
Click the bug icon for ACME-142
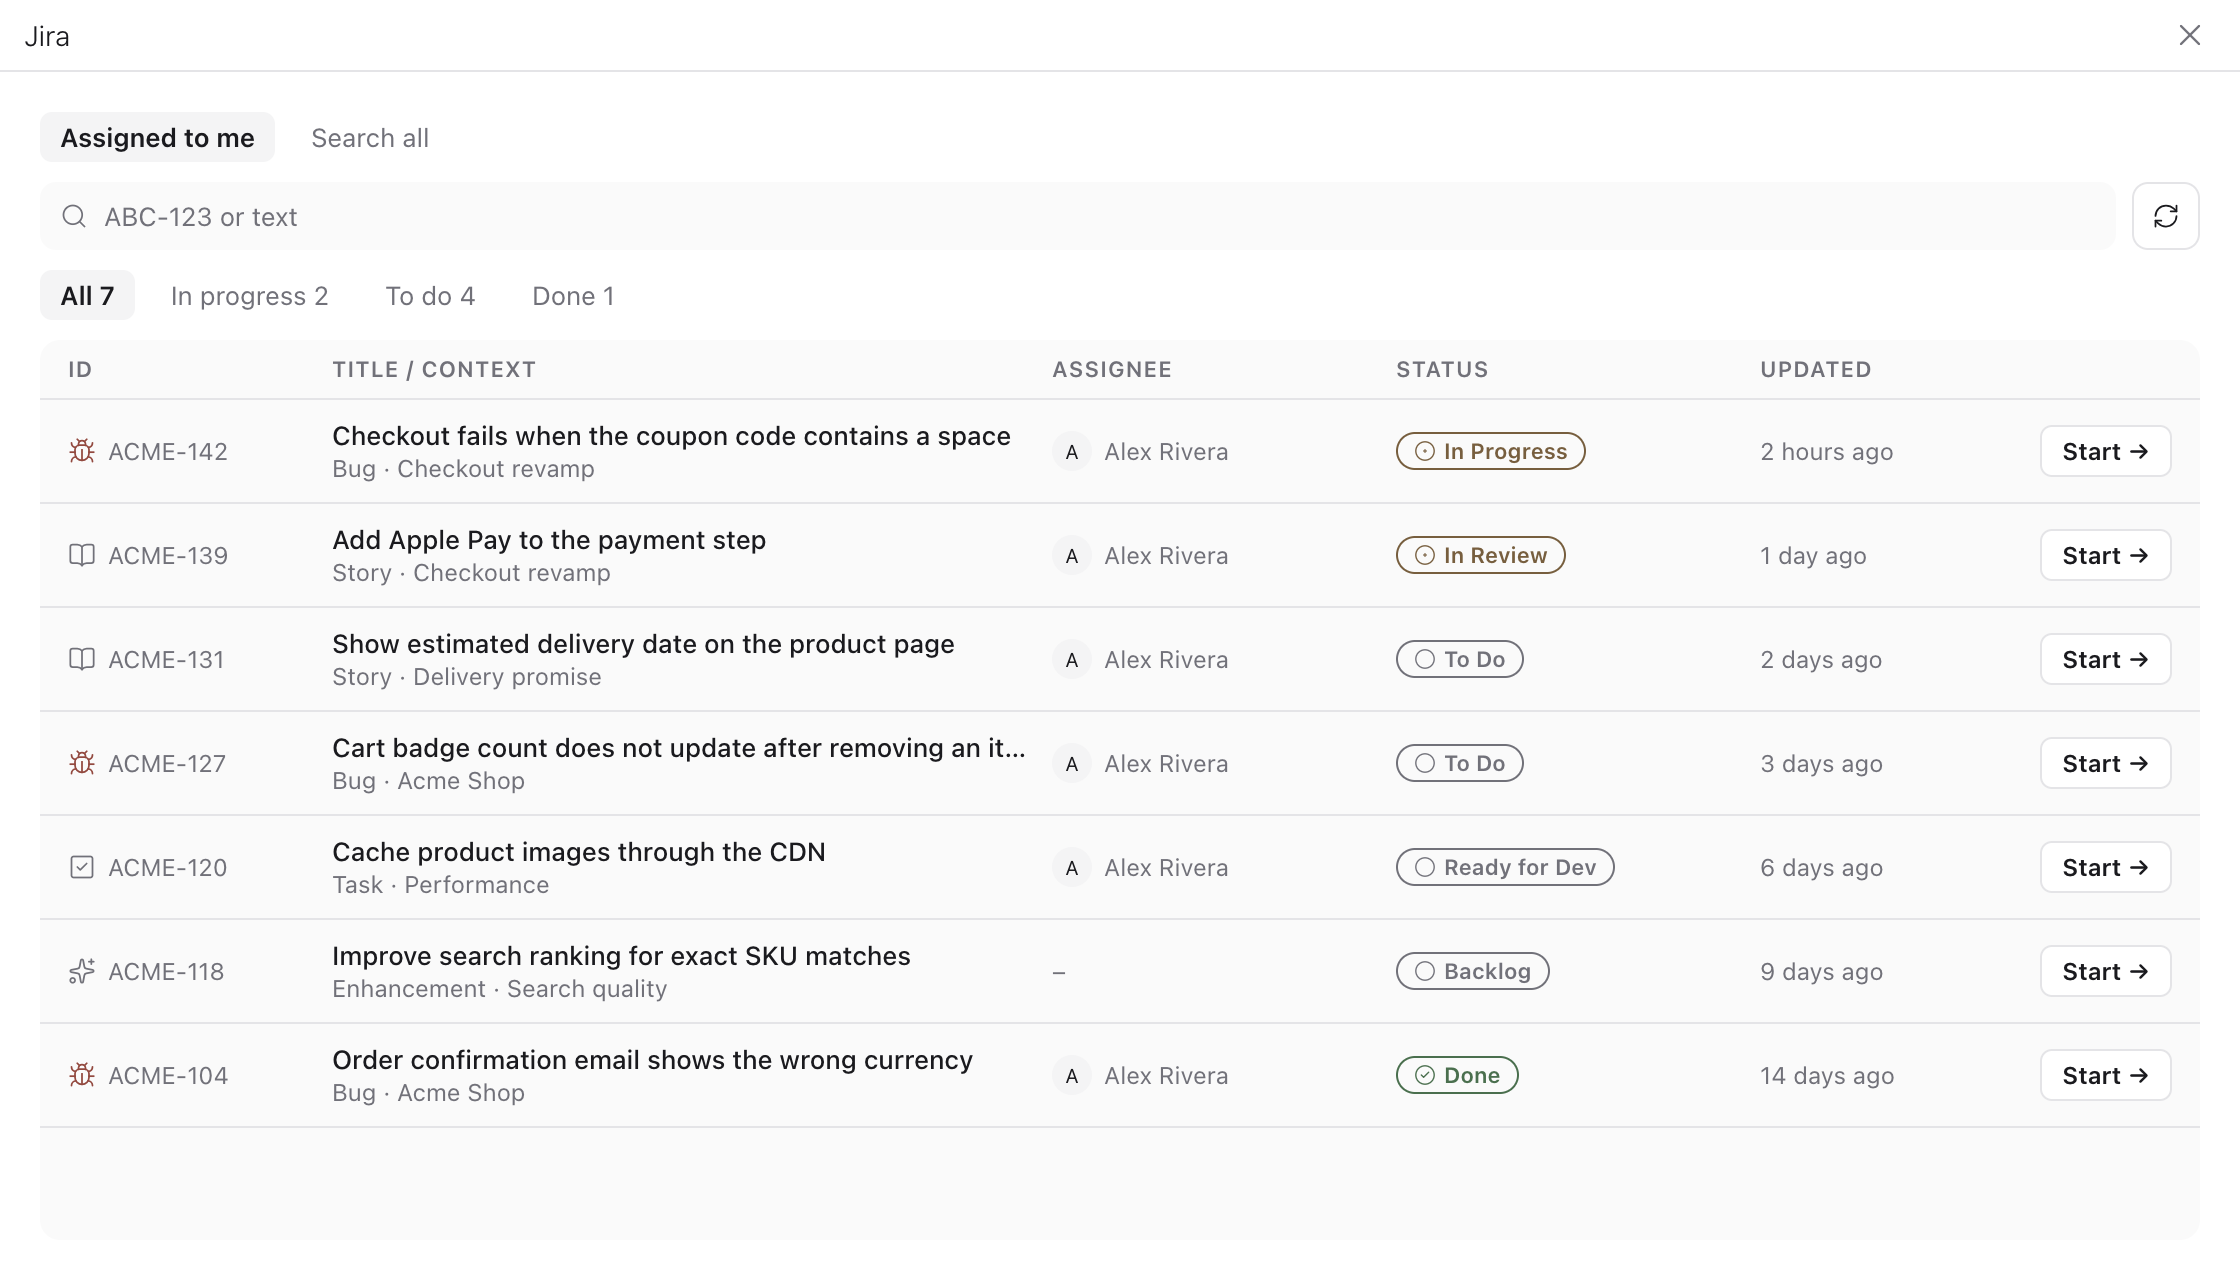click(x=82, y=451)
